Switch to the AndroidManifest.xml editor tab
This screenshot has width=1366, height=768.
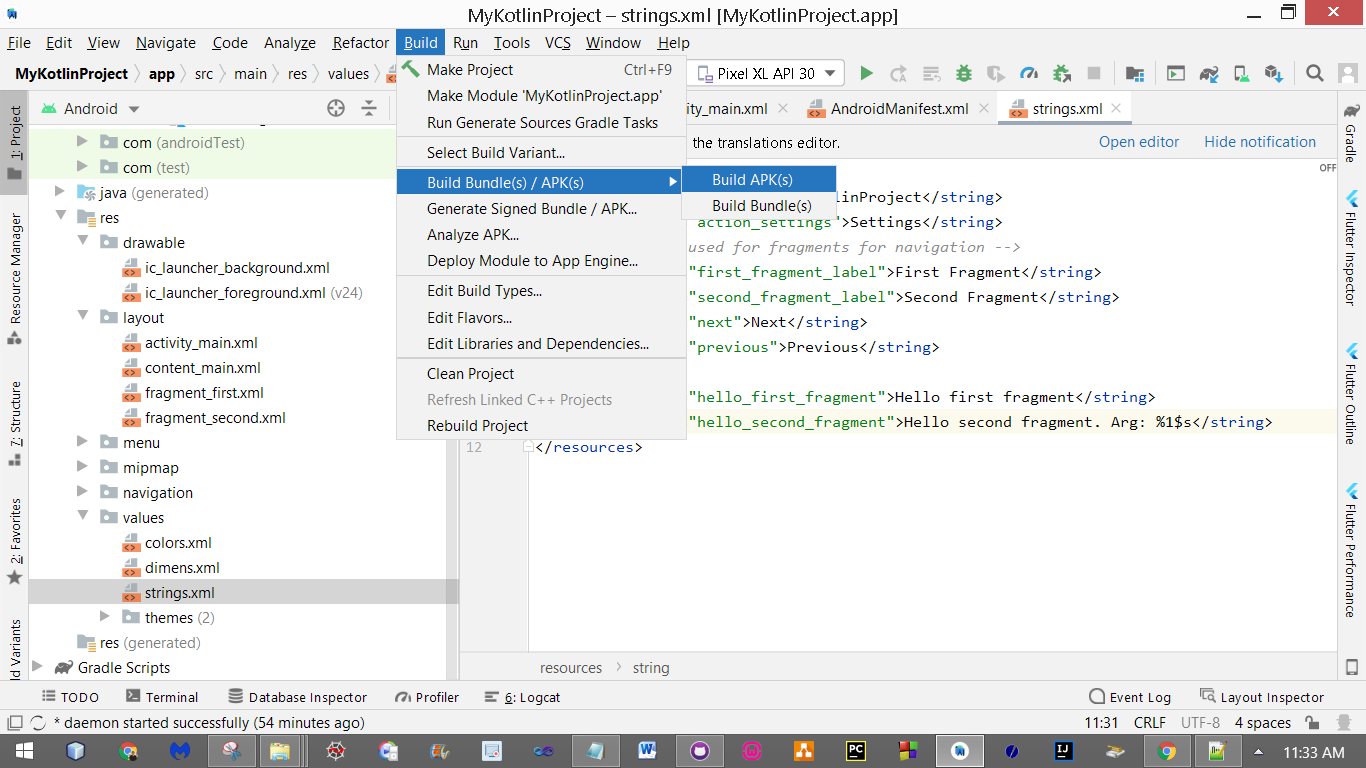(x=899, y=109)
